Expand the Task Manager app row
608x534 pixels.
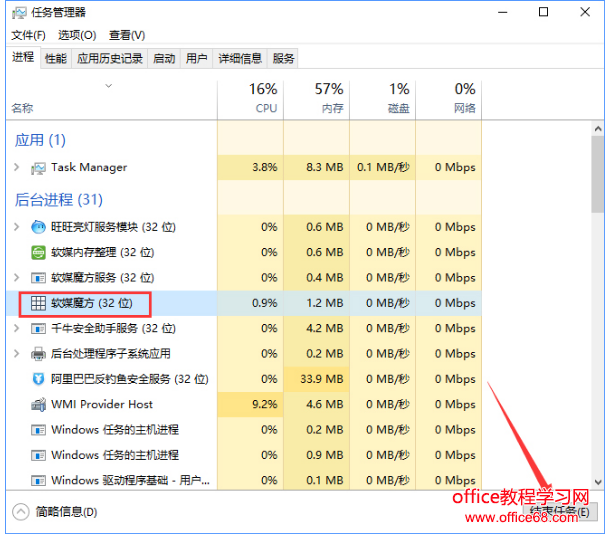pyautogui.click(x=16, y=167)
